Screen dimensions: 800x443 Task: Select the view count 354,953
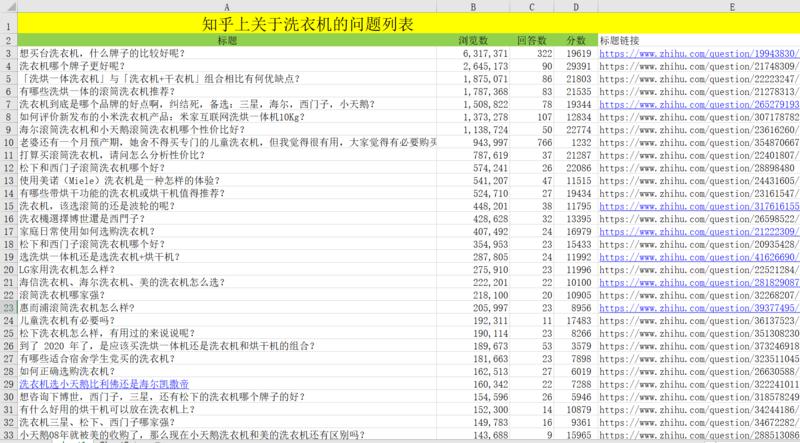(x=473, y=244)
